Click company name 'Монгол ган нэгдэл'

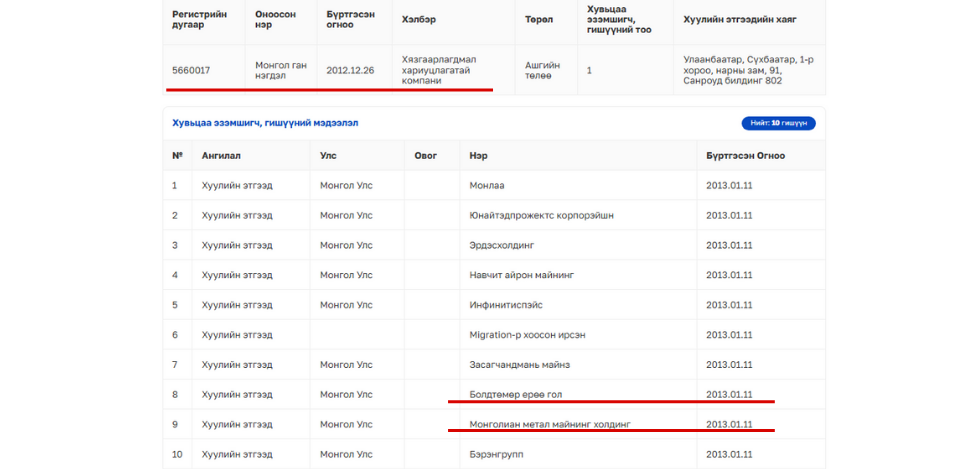(x=280, y=71)
